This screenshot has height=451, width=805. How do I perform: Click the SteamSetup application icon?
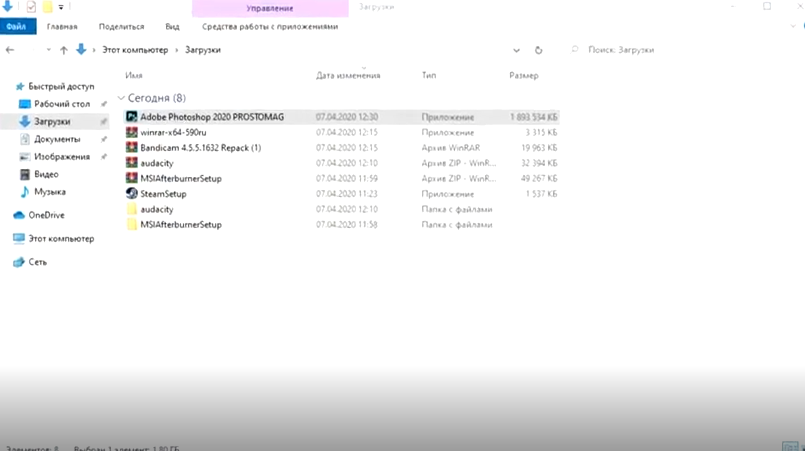(131, 194)
